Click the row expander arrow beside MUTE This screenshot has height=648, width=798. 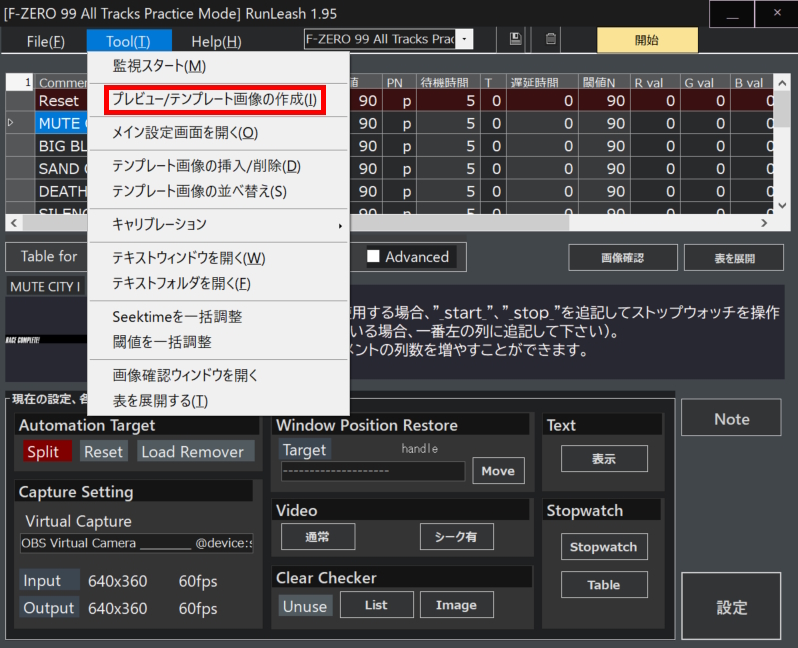click(x=11, y=123)
